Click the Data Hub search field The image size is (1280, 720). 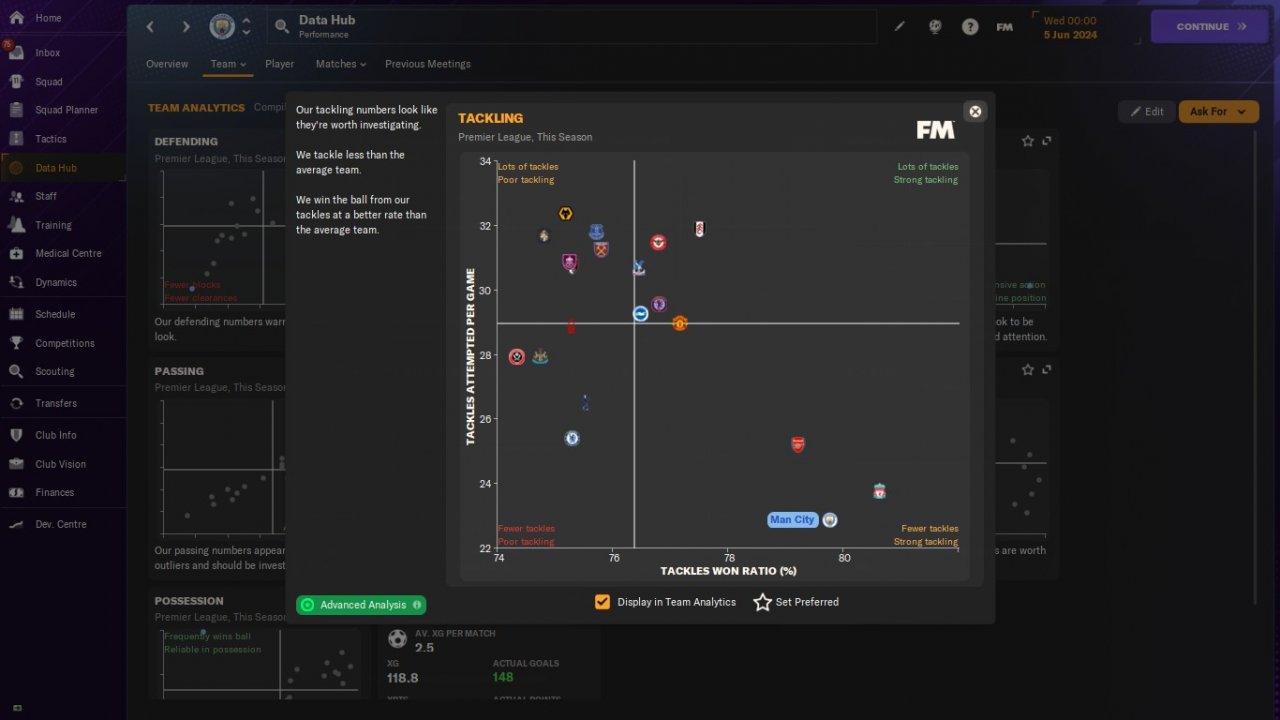click(572, 27)
